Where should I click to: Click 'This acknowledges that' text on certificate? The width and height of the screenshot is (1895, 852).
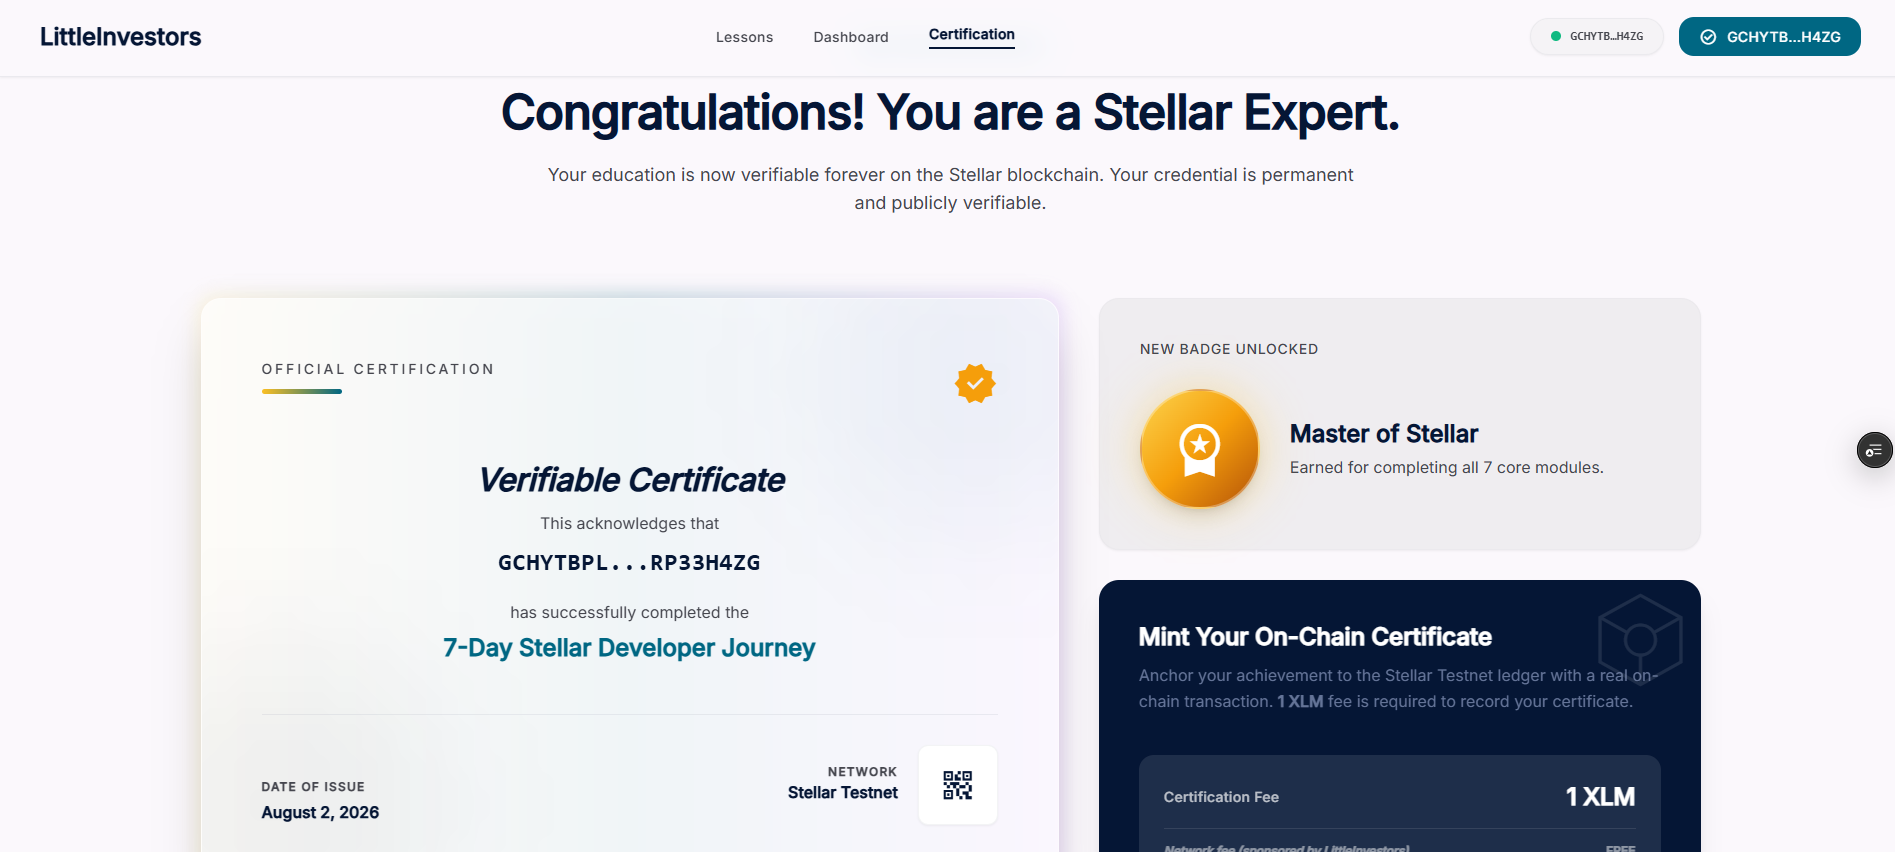[x=629, y=524]
